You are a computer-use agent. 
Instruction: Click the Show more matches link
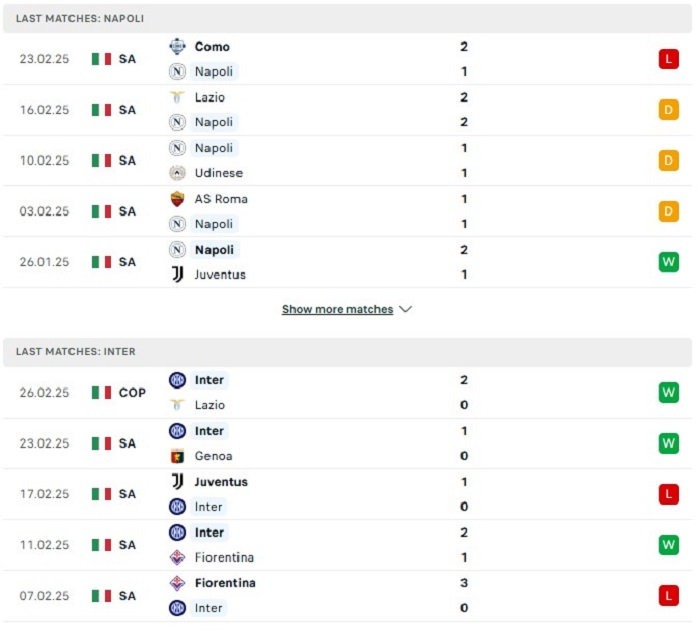[337, 310]
